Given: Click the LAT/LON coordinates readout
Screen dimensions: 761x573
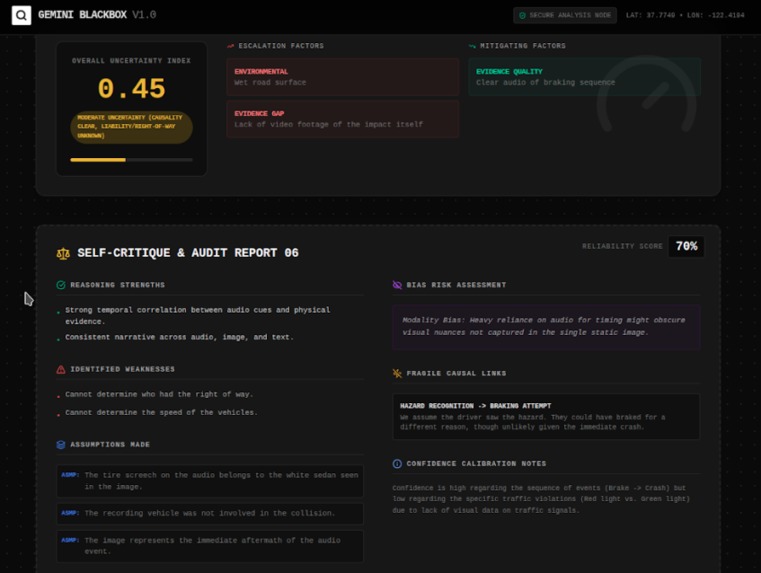Looking at the screenshot, I should pyautogui.click(x=685, y=16).
